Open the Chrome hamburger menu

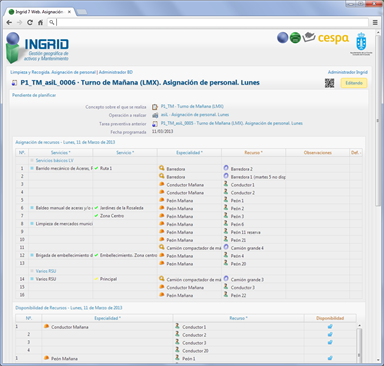pyautogui.click(x=375, y=22)
